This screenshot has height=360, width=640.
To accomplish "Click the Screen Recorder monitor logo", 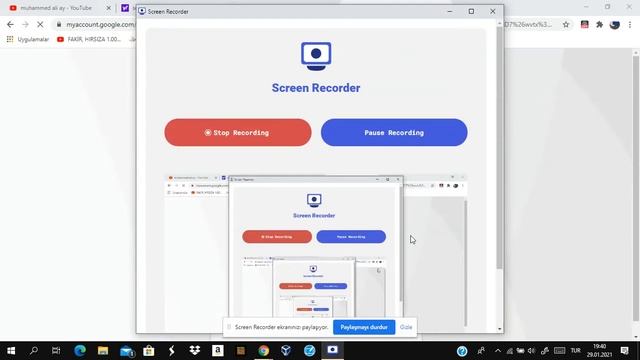I will pos(316,56).
